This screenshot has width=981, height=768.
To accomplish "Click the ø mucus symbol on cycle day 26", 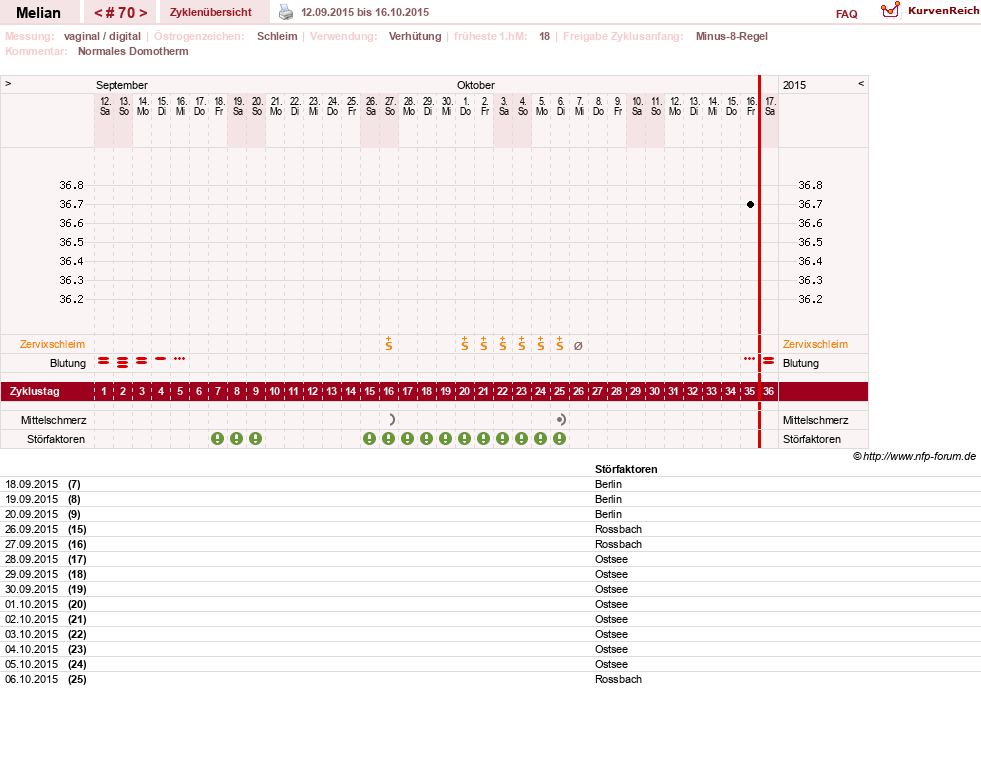I will (578, 345).
